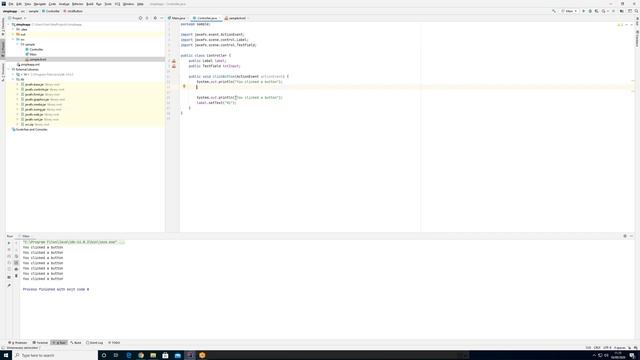Open the VCS menu
This screenshot has height=360, width=640.
[118, 4]
